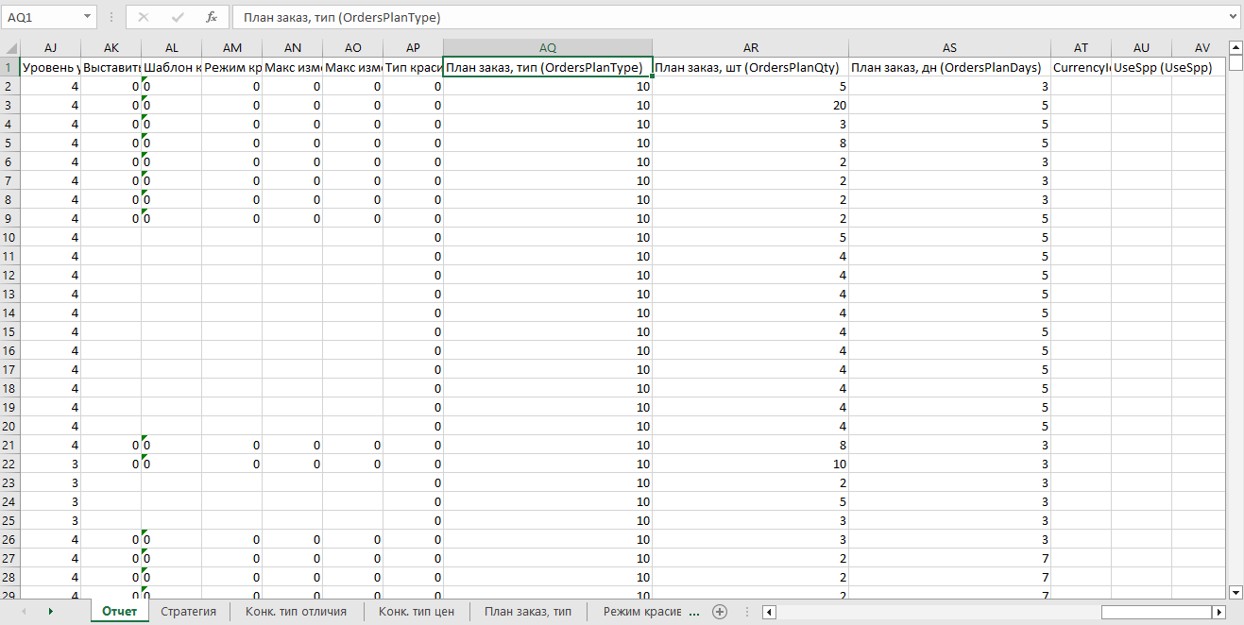The height and width of the screenshot is (625, 1244).
Task: Click the formula bar text field
Action: [730, 17]
